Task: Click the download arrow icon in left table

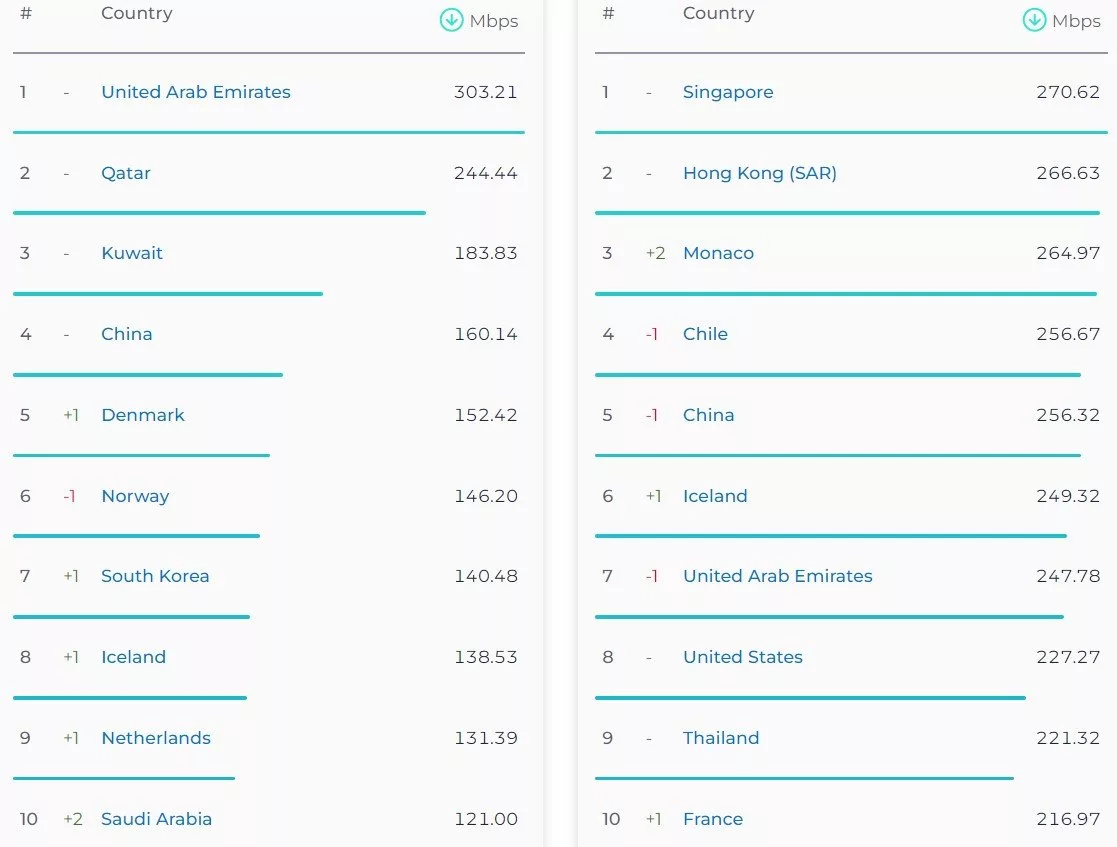Action: coord(452,20)
